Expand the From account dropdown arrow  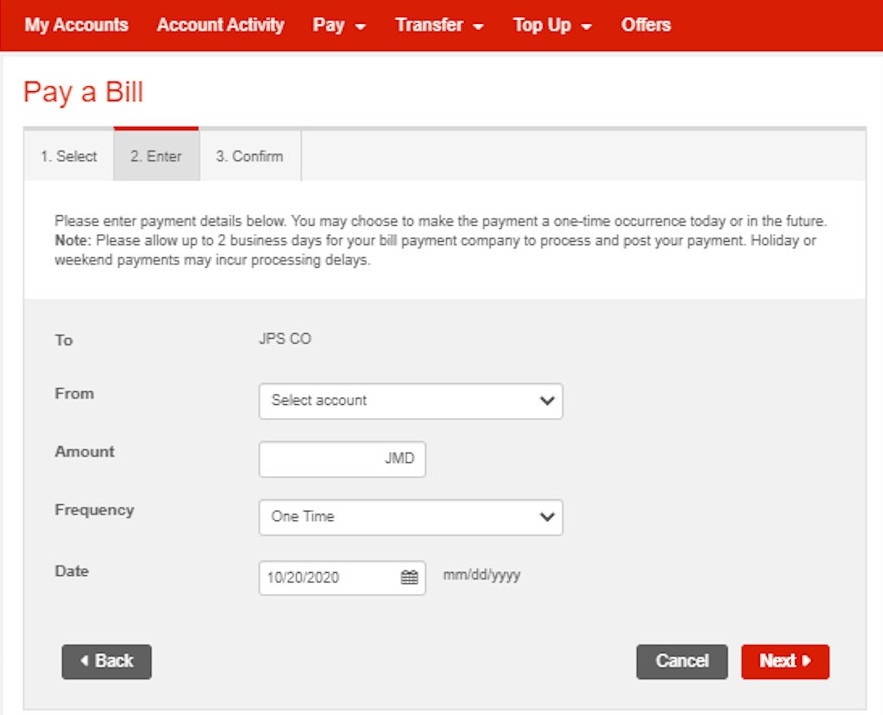[x=546, y=400]
